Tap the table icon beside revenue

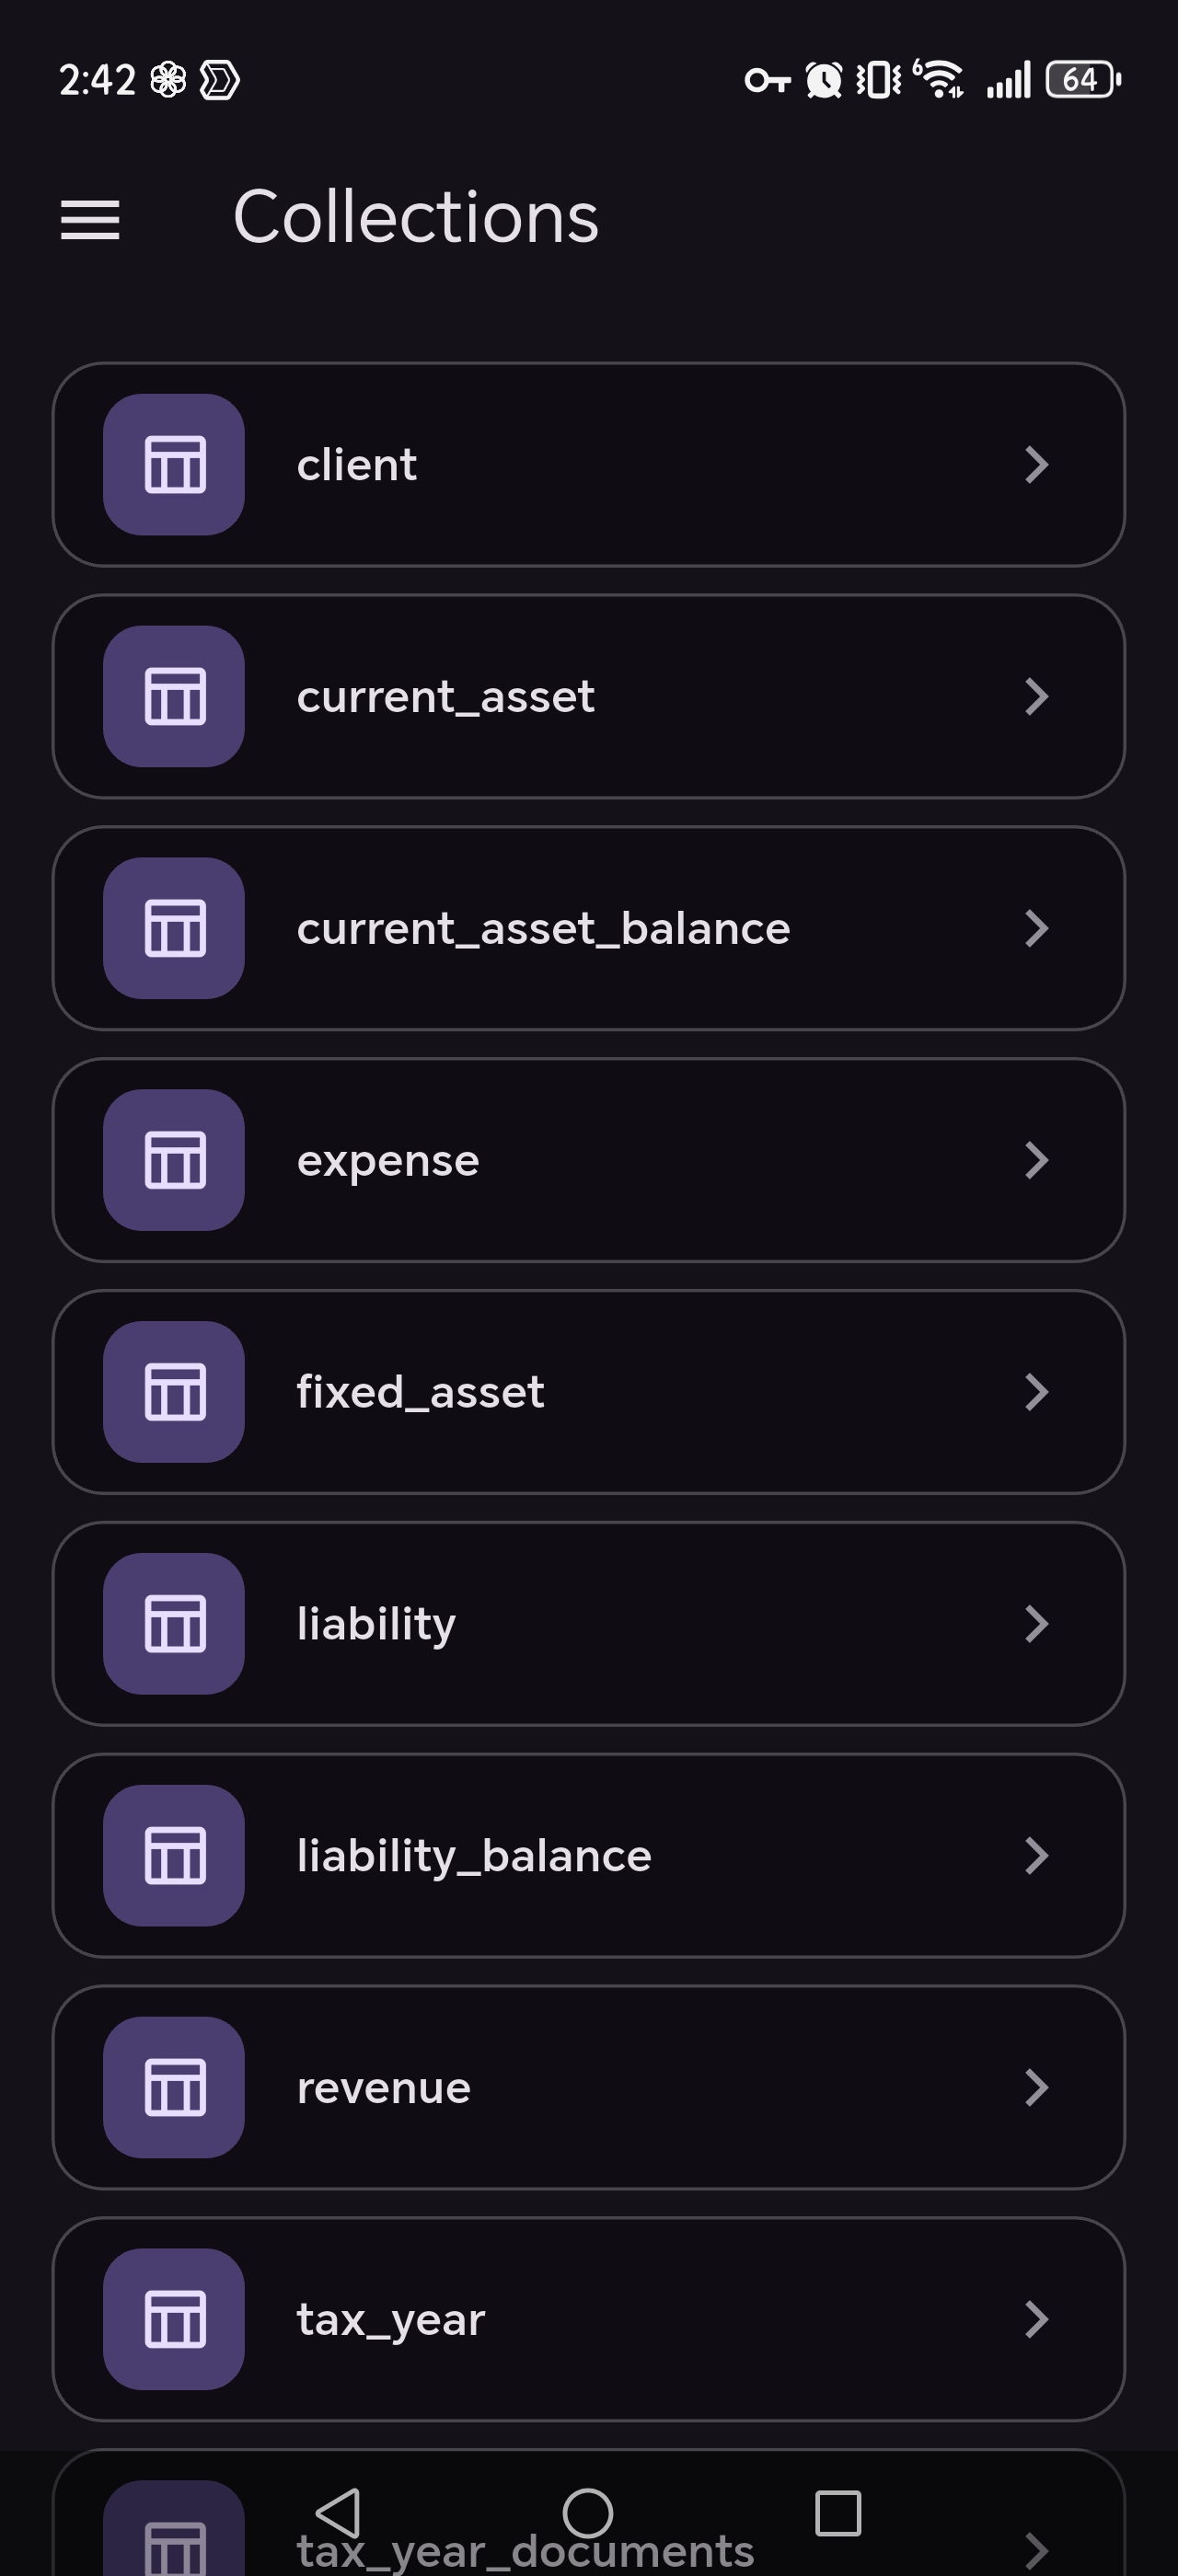click(x=174, y=2087)
